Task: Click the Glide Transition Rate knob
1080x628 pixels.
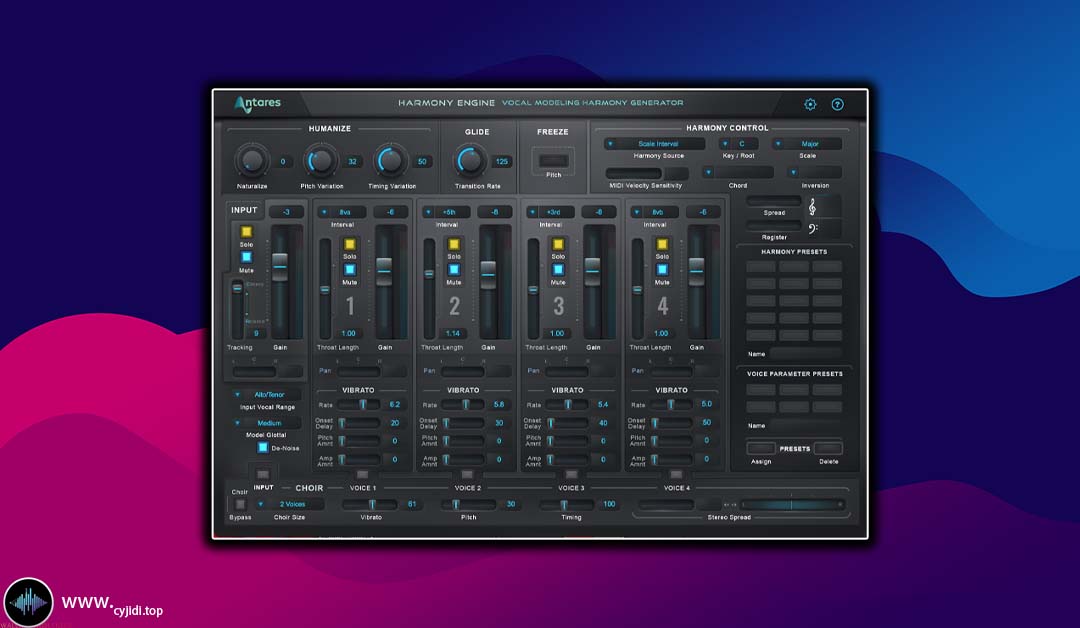Action: coord(470,161)
